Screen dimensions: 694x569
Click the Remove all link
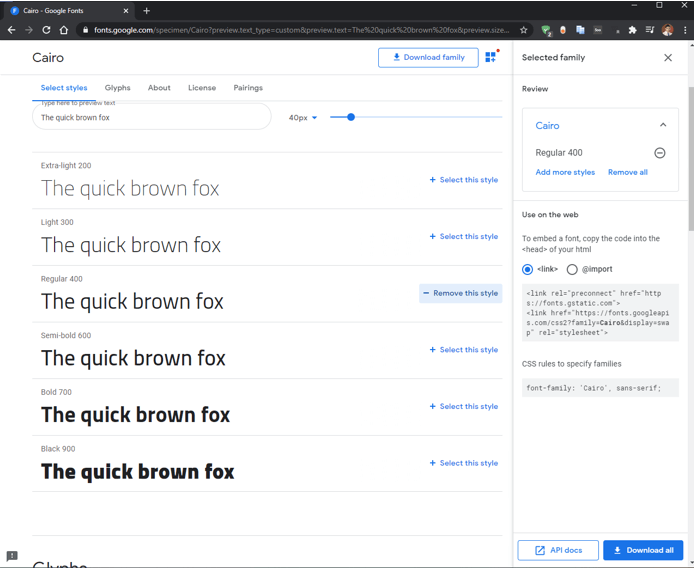pyautogui.click(x=628, y=172)
